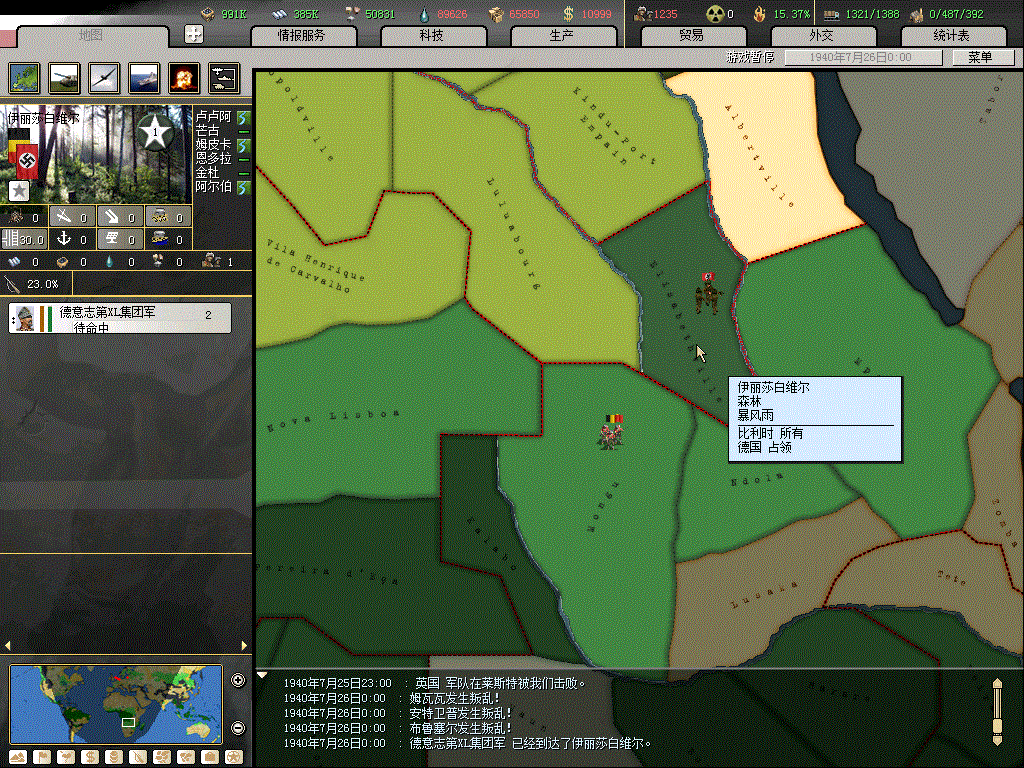Switch to partisan rifle map mode

tap(138, 758)
